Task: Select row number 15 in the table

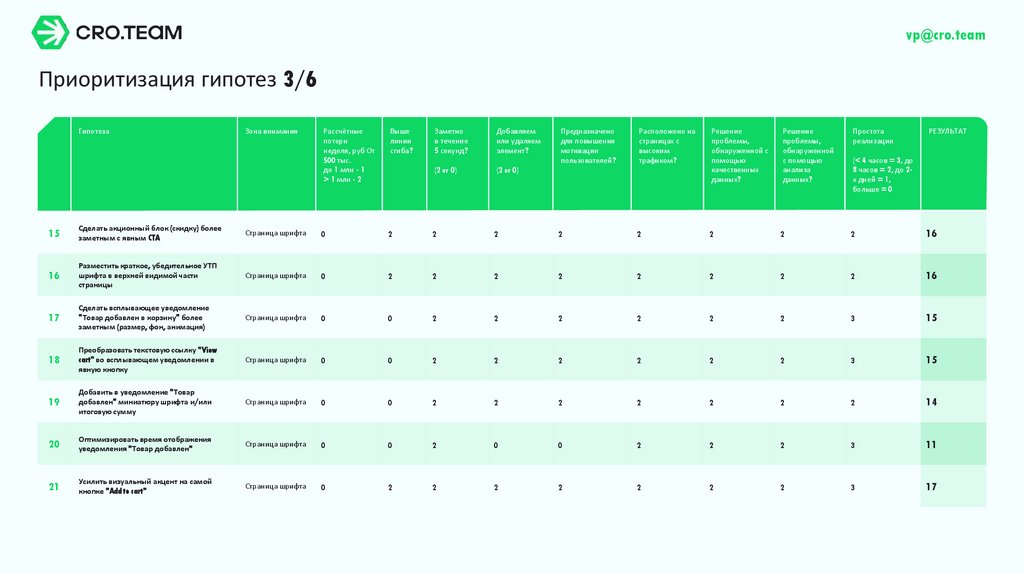Action: [x=54, y=233]
